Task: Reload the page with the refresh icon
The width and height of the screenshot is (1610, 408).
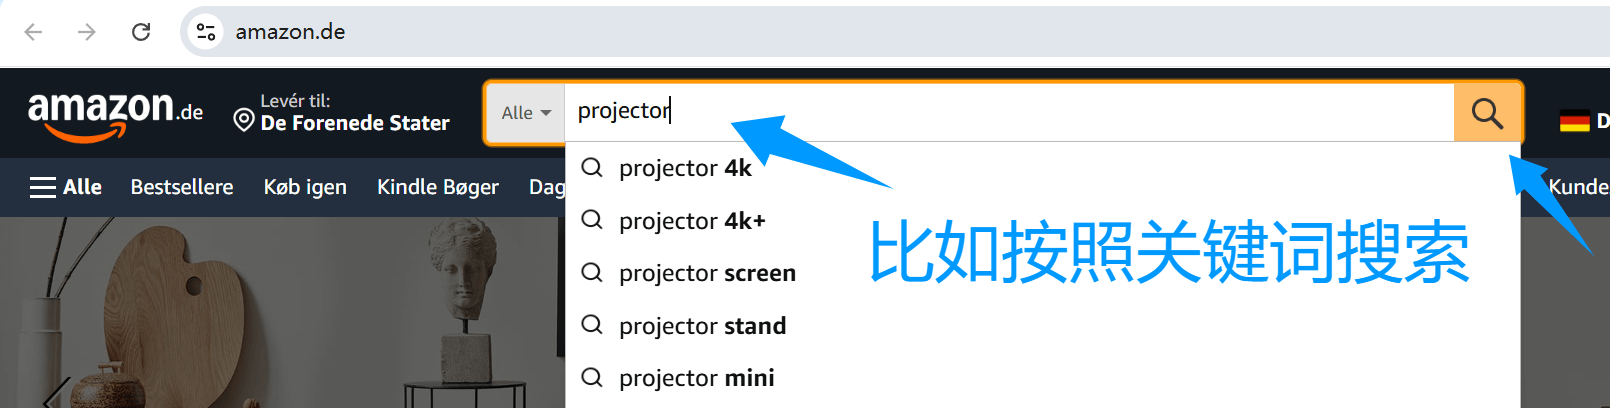Action: point(141,32)
